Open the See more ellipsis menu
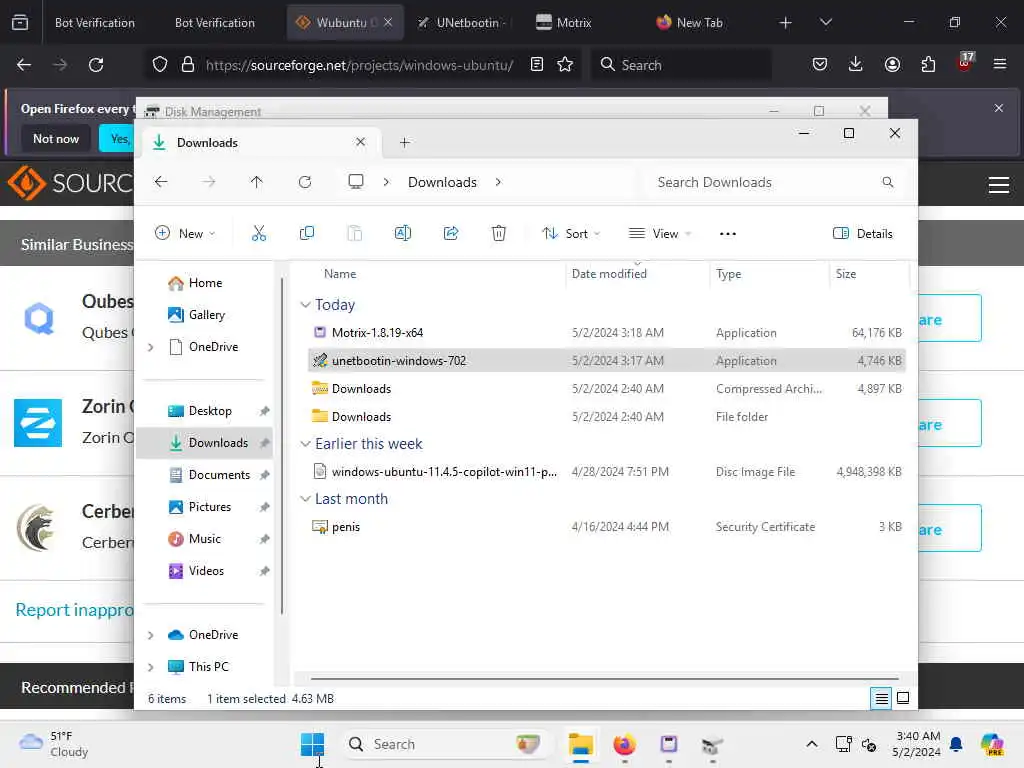 pyautogui.click(x=728, y=234)
